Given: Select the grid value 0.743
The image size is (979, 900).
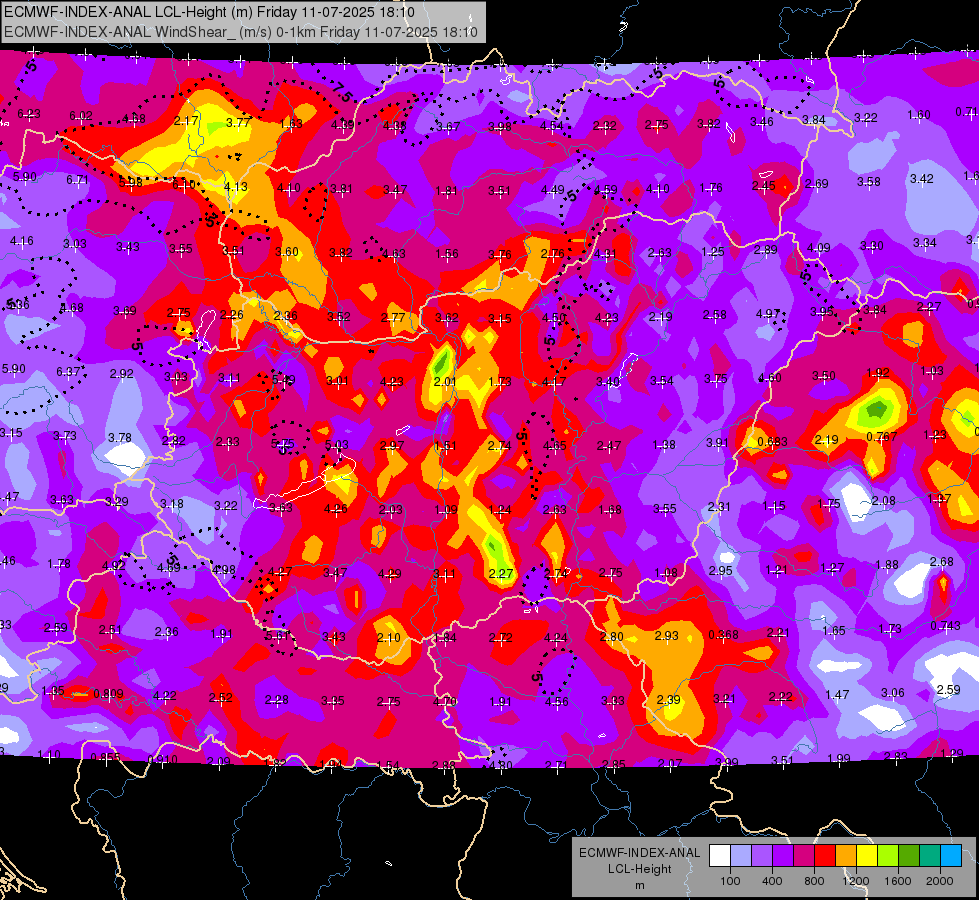Looking at the screenshot, I should (945, 626).
